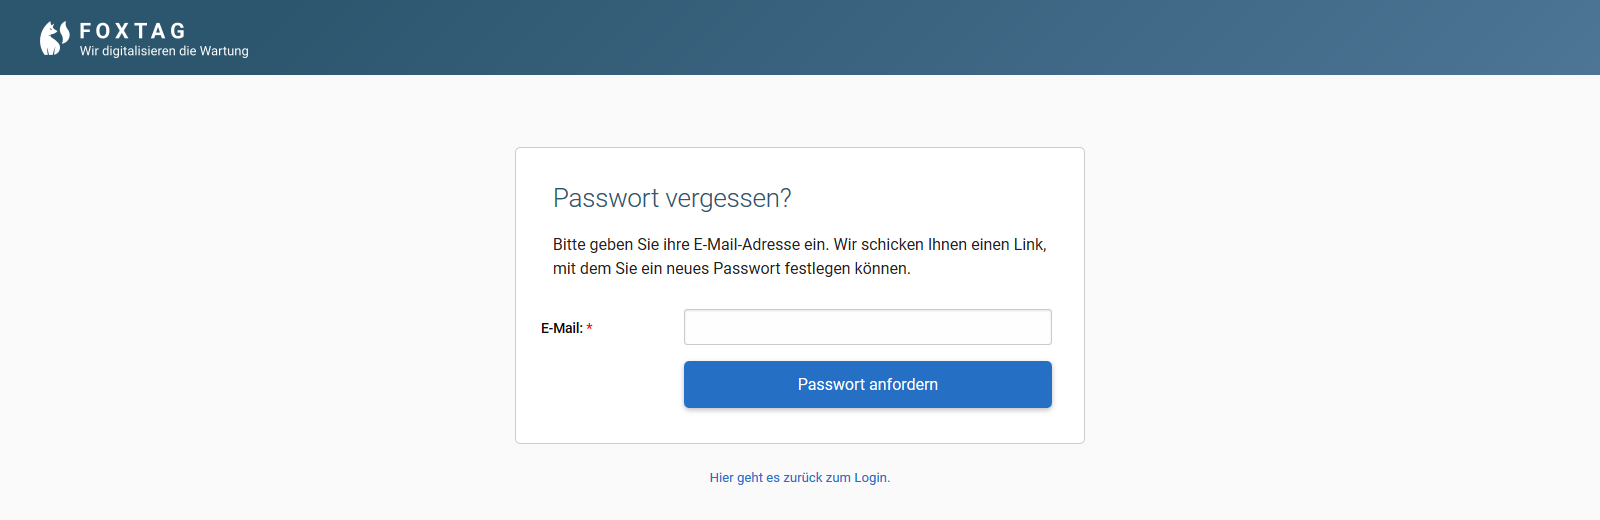Click the "Passwort vergessen?" heading

click(672, 198)
